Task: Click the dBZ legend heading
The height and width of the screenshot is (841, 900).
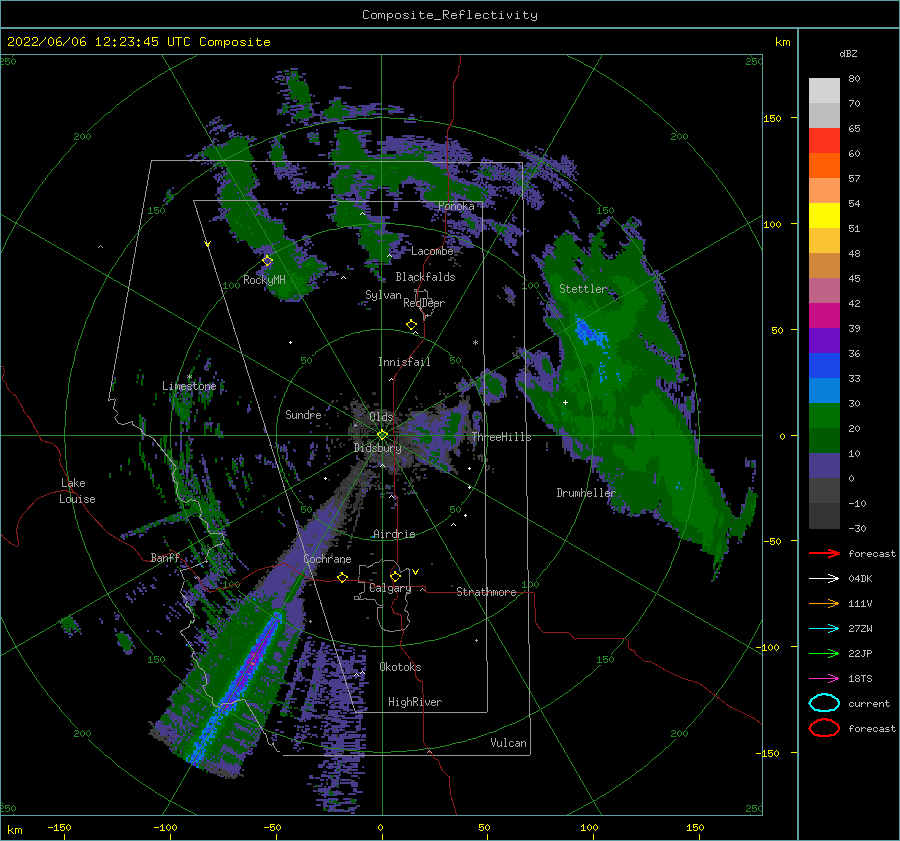Action: (x=848, y=53)
